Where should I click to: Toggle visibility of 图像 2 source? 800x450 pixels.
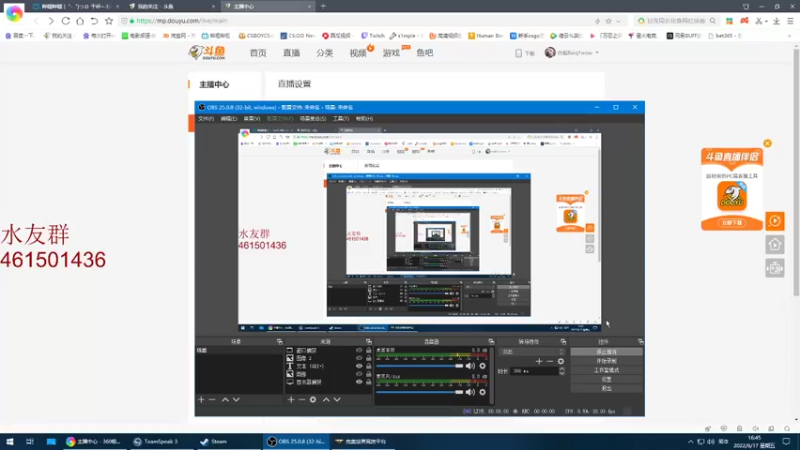click(359, 358)
